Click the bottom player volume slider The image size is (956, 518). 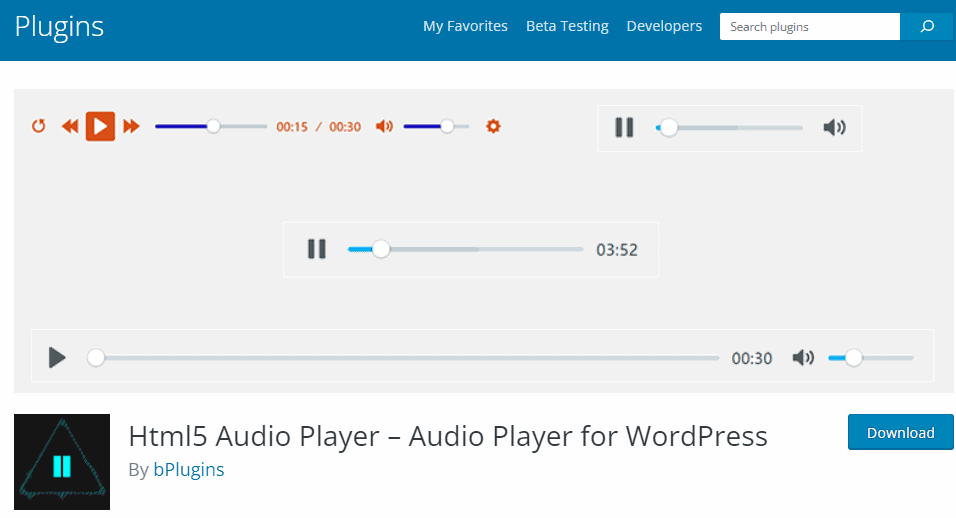click(871, 358)
